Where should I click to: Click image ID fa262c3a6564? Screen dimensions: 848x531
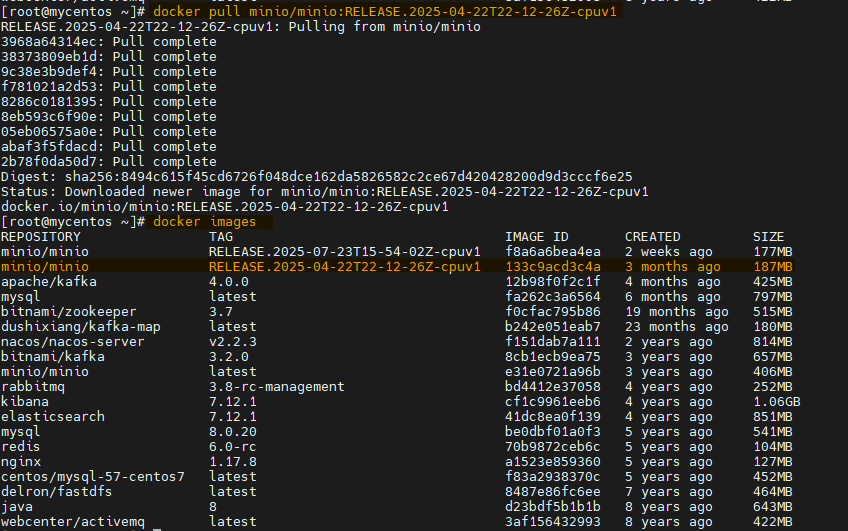553,297
